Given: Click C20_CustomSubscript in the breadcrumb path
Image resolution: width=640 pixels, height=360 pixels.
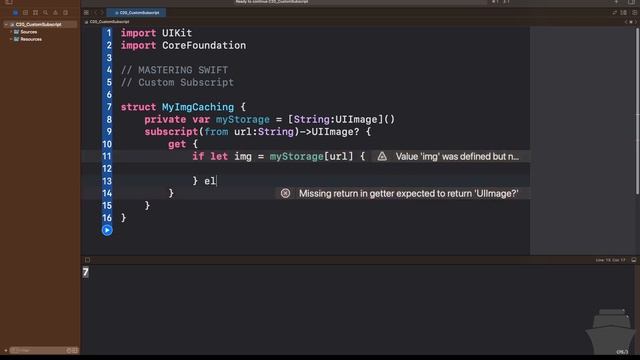Looking at the screenshot, I should click(x=109, y=22).
